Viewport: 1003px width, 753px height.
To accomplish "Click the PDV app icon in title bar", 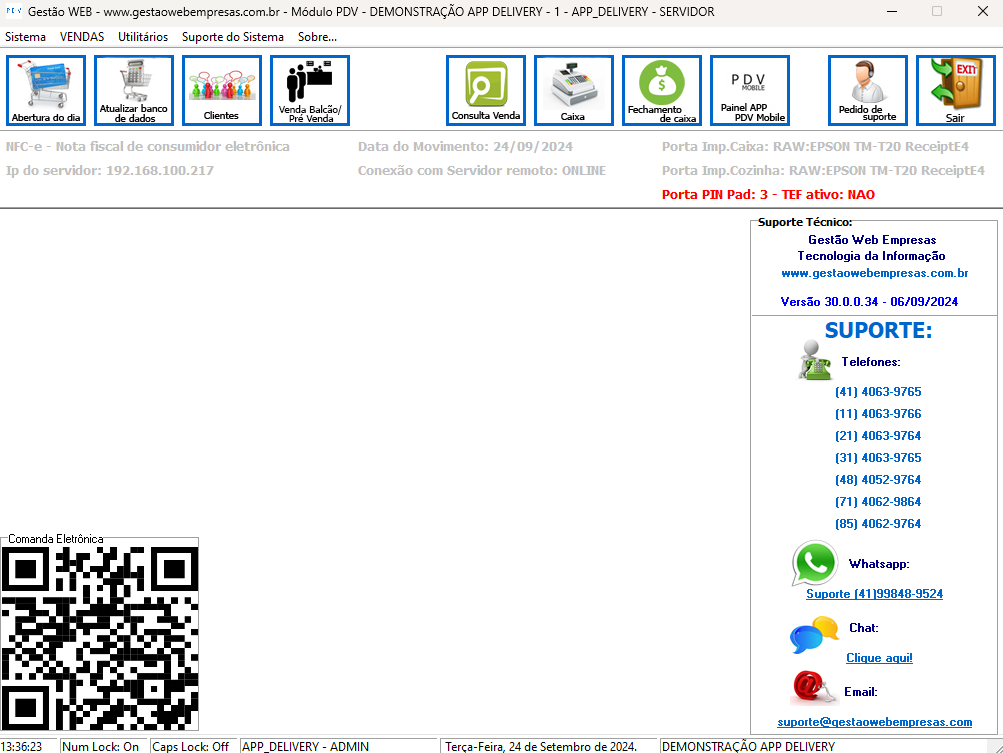I will [x=13, y=11].
